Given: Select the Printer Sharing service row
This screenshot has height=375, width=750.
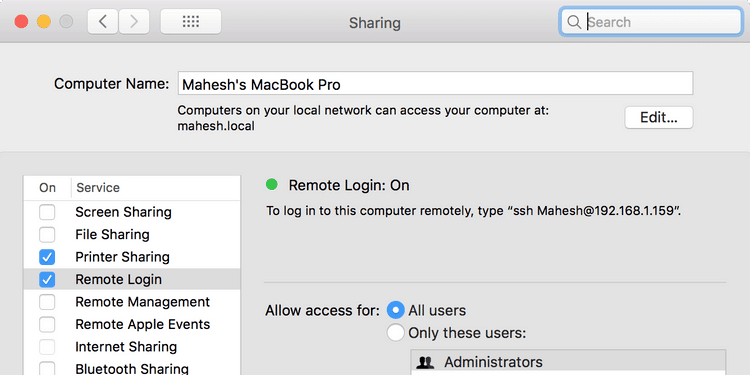Looking at the screenshot, I should tap(132, 257).
